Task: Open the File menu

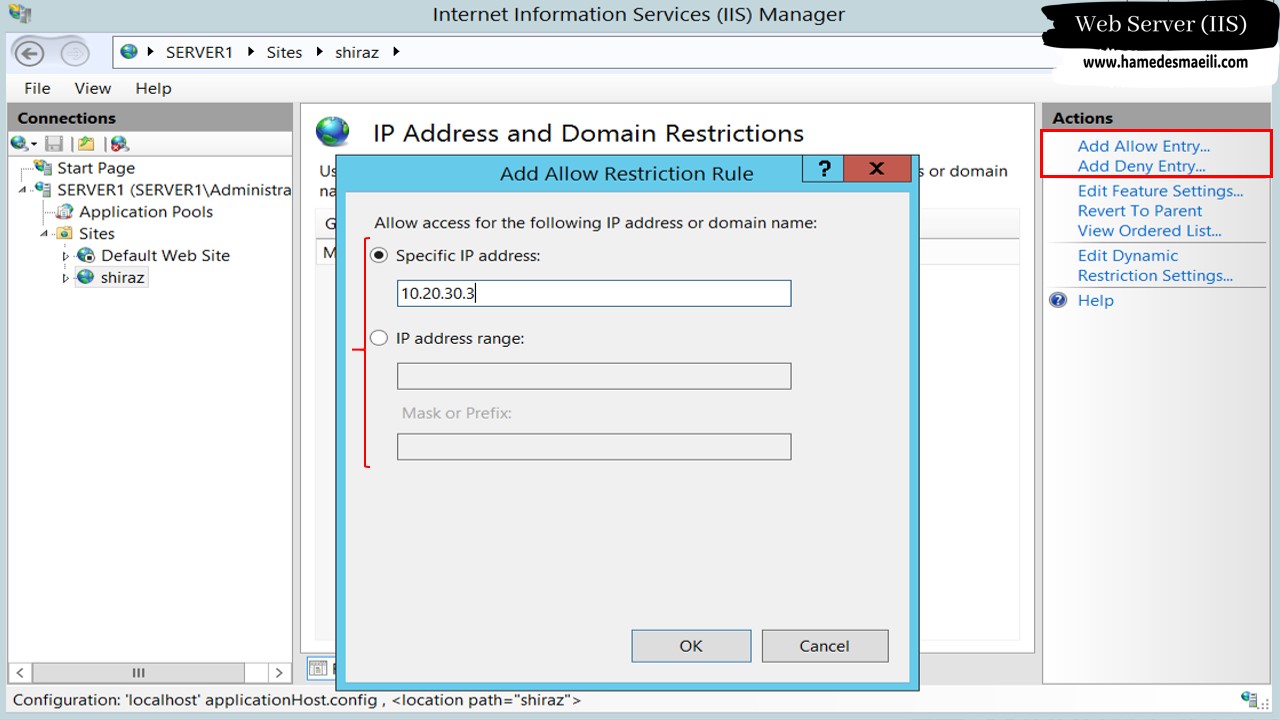Action: click(x=37, y=88)
